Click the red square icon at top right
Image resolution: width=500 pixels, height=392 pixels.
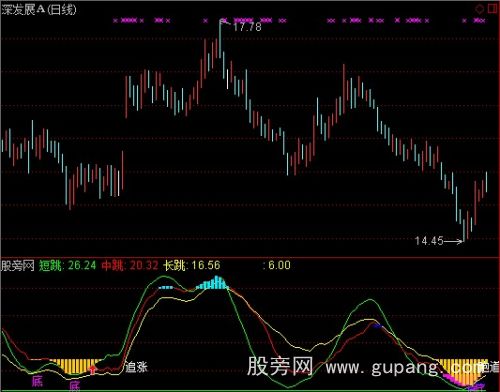coord(493,9)
